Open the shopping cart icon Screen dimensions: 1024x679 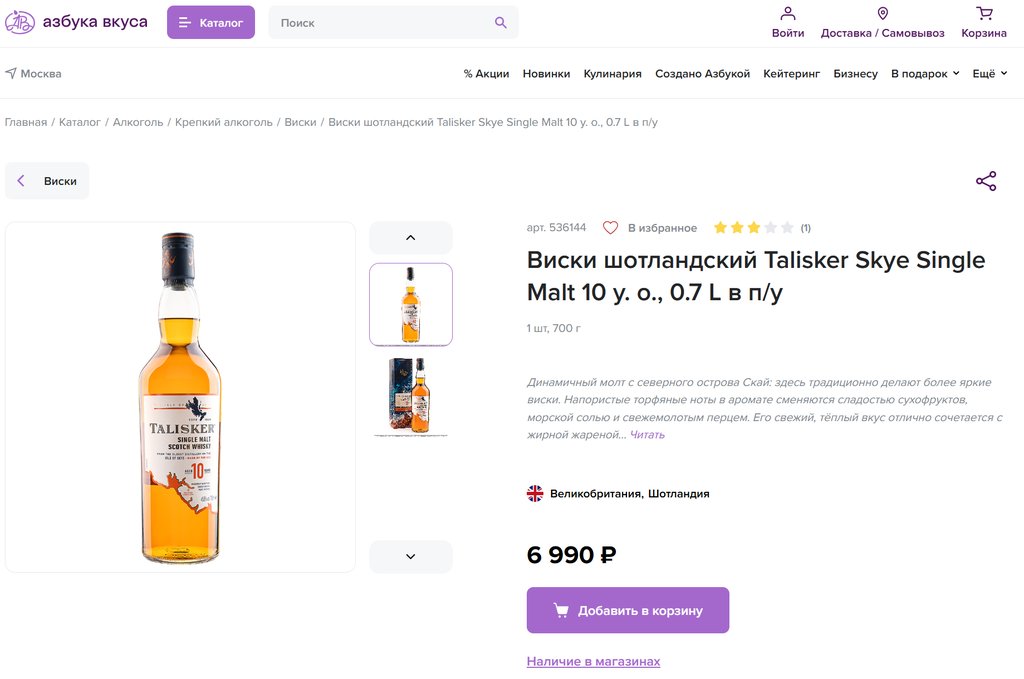tap(984, 14)
